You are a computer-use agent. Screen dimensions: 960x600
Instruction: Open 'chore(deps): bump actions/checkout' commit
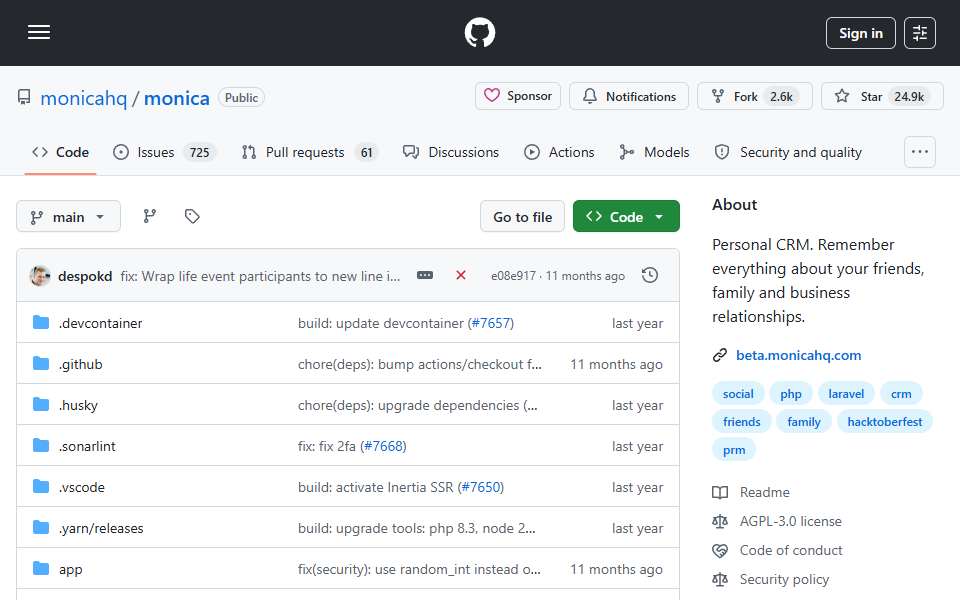(419, 364)
